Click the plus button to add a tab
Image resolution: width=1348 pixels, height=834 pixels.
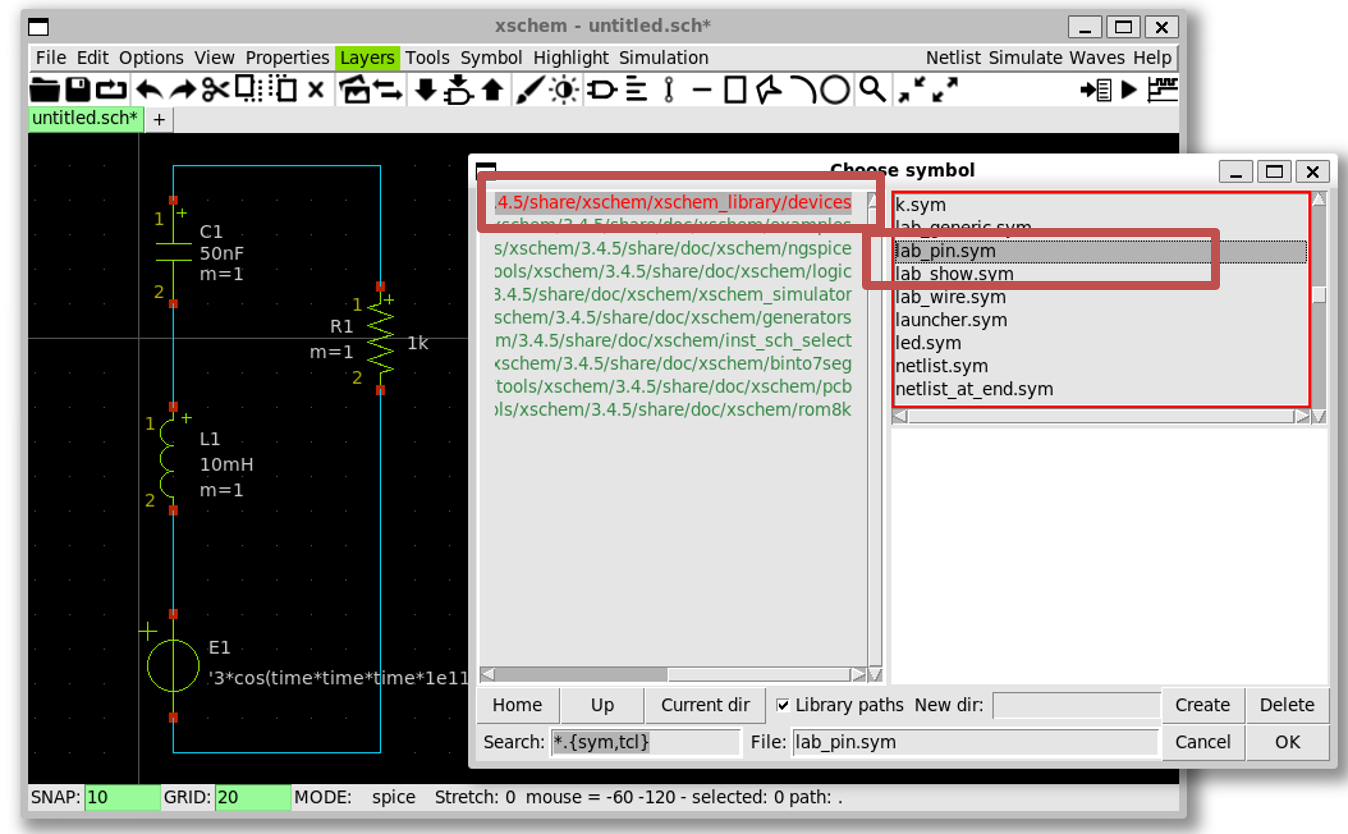[160, 119]
